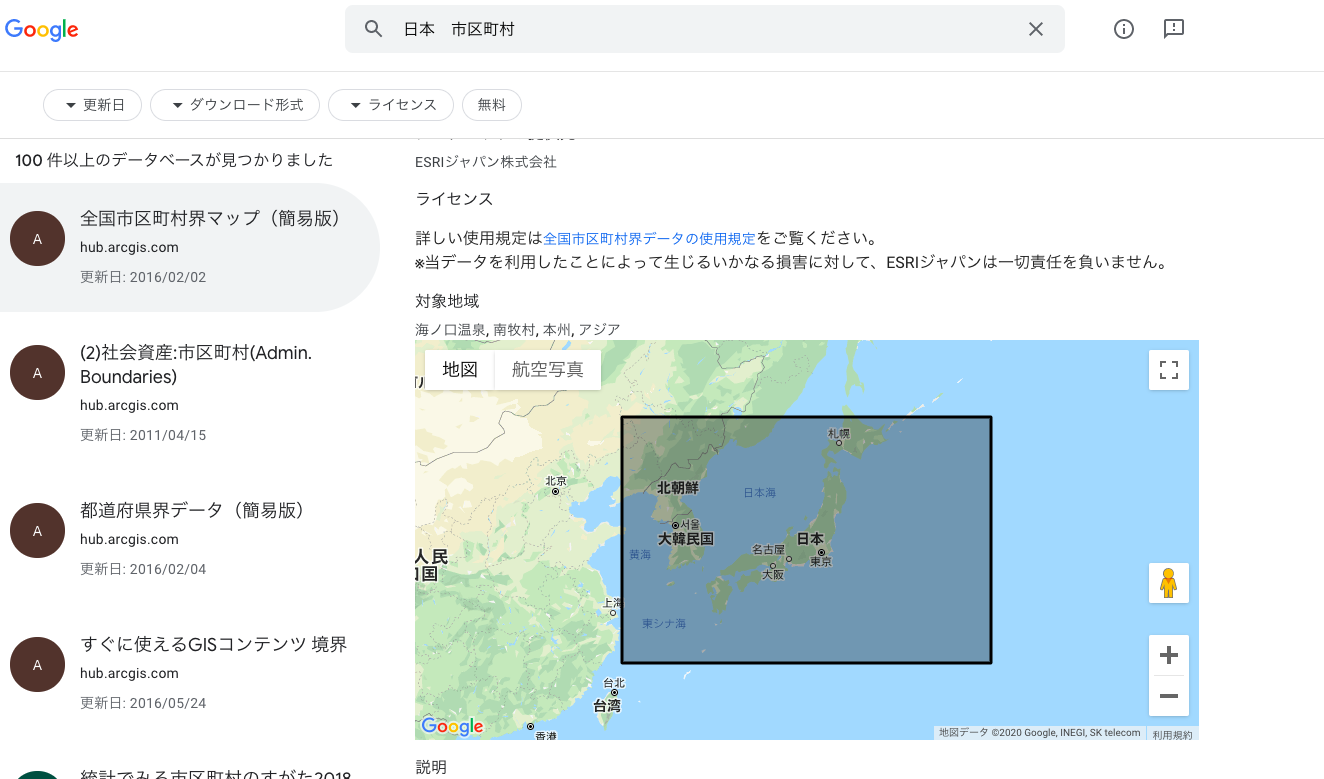Zoom out the map with minus button
Image resolution: width=1324 pixels, height=779 pixels.
coord(1169,696)
